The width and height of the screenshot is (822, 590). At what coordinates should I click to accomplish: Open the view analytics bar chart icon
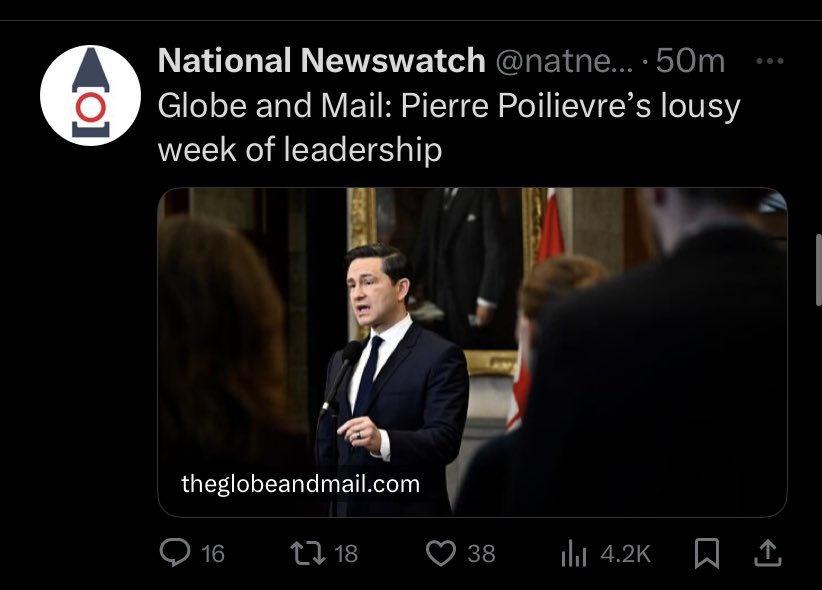coord(574,552)
